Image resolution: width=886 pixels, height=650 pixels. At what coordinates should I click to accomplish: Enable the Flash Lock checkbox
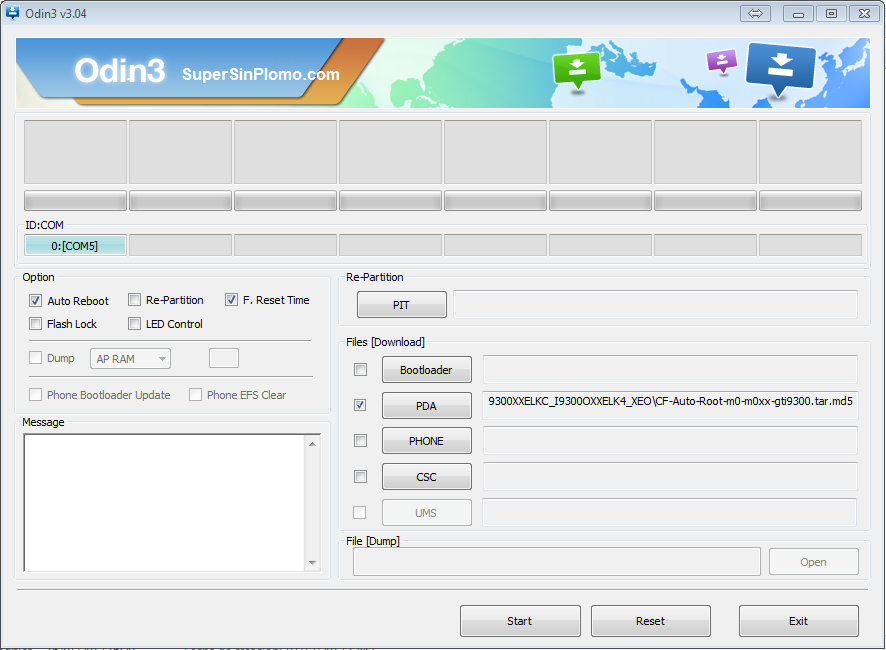pyautogui.click(x=36, y=324)
